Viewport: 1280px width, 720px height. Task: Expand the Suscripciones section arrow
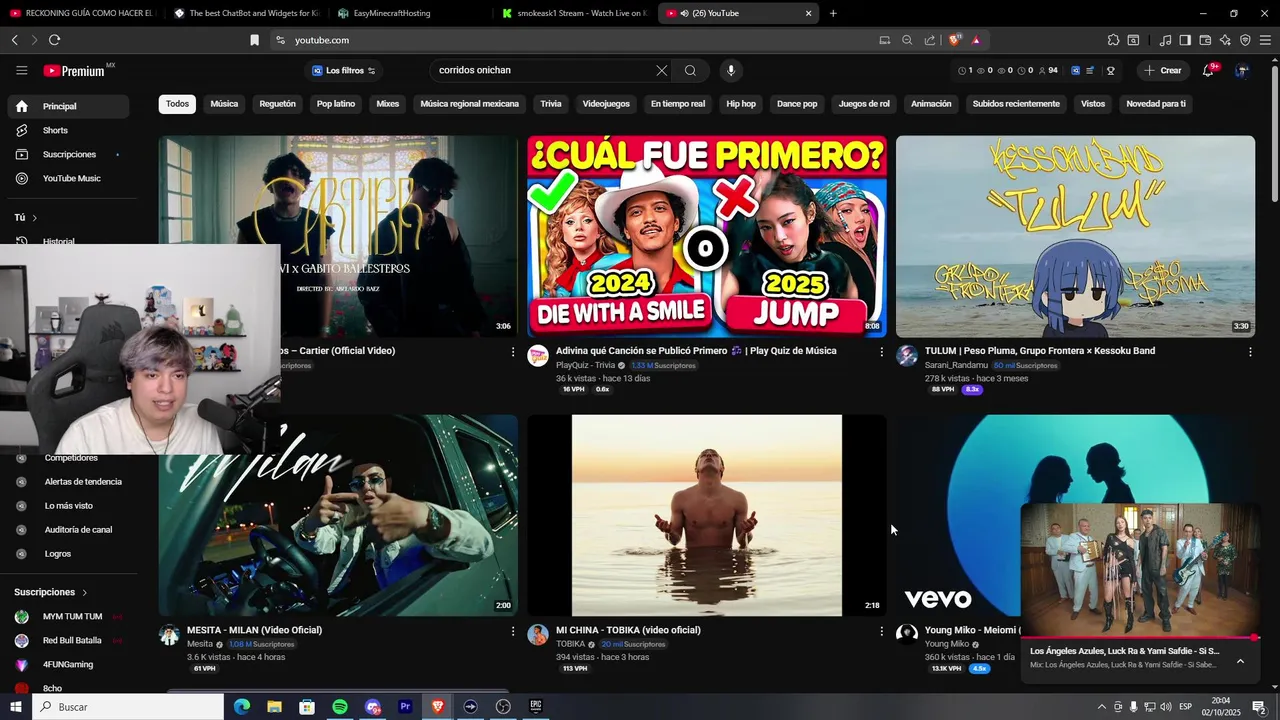[x=84, y=592]
